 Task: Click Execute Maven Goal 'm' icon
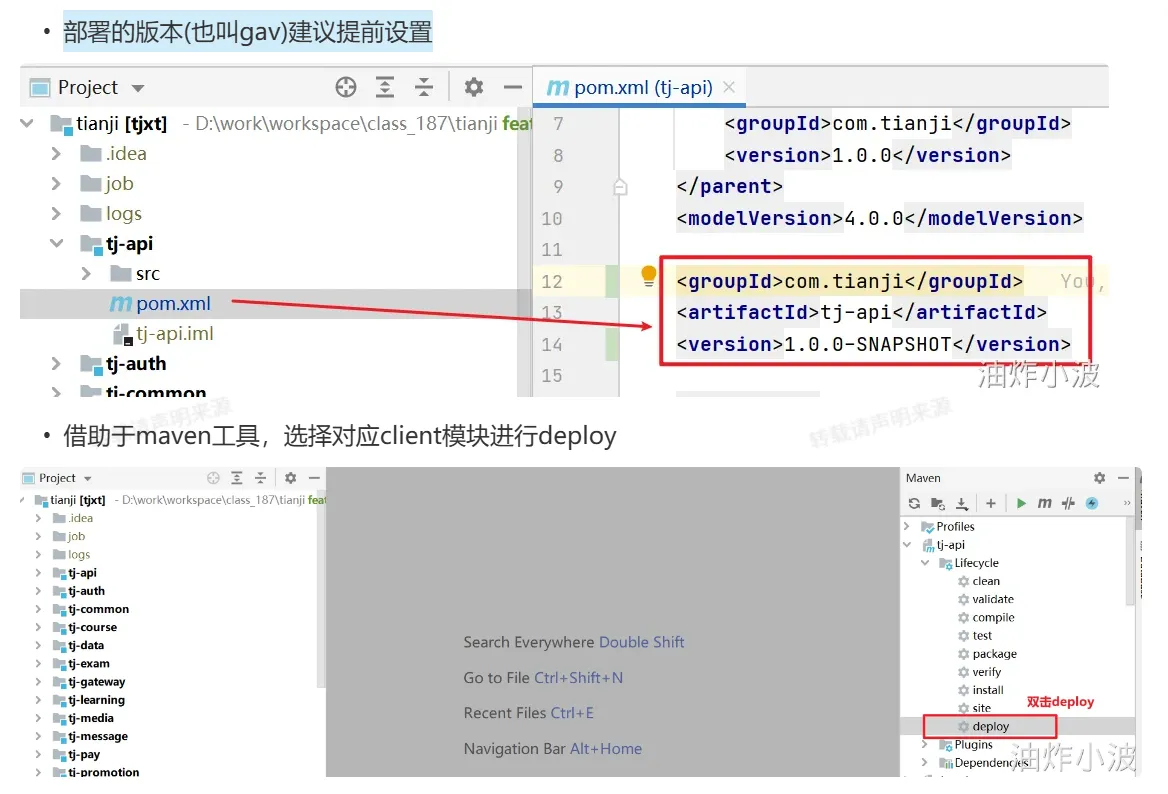[x=1044, y=504]
